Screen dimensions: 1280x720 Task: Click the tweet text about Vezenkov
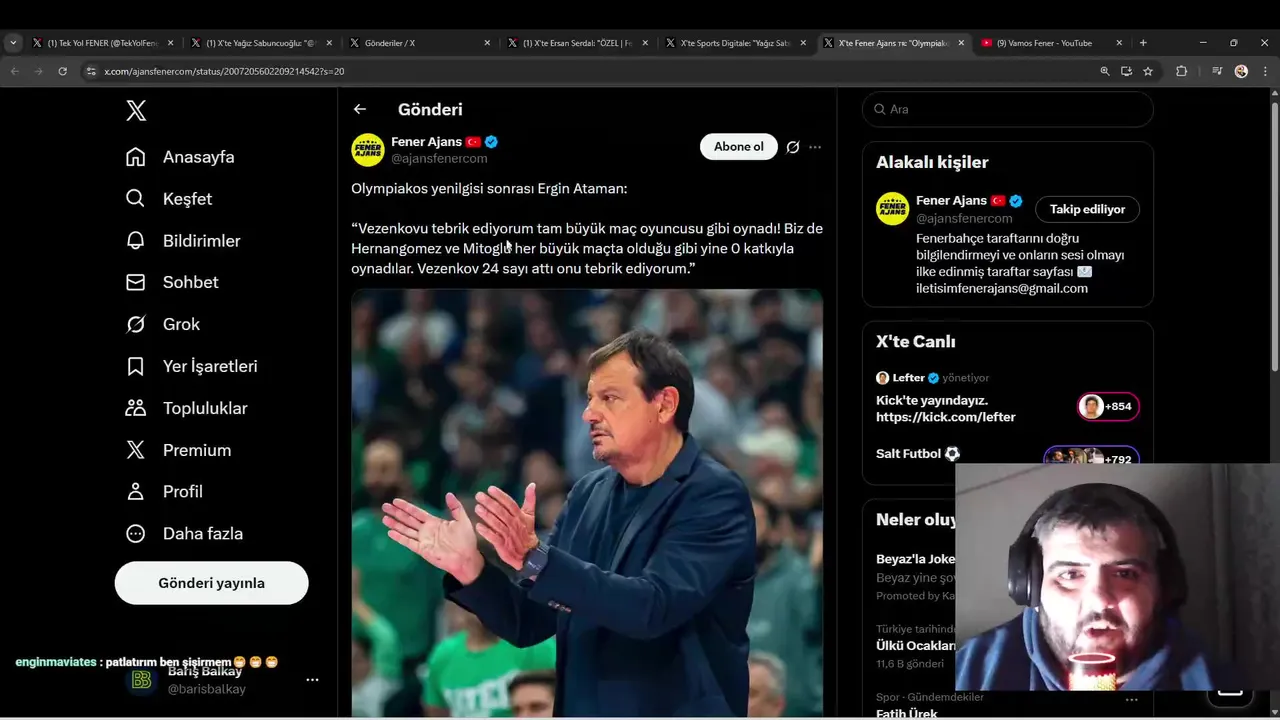click(x=587, y=248)
